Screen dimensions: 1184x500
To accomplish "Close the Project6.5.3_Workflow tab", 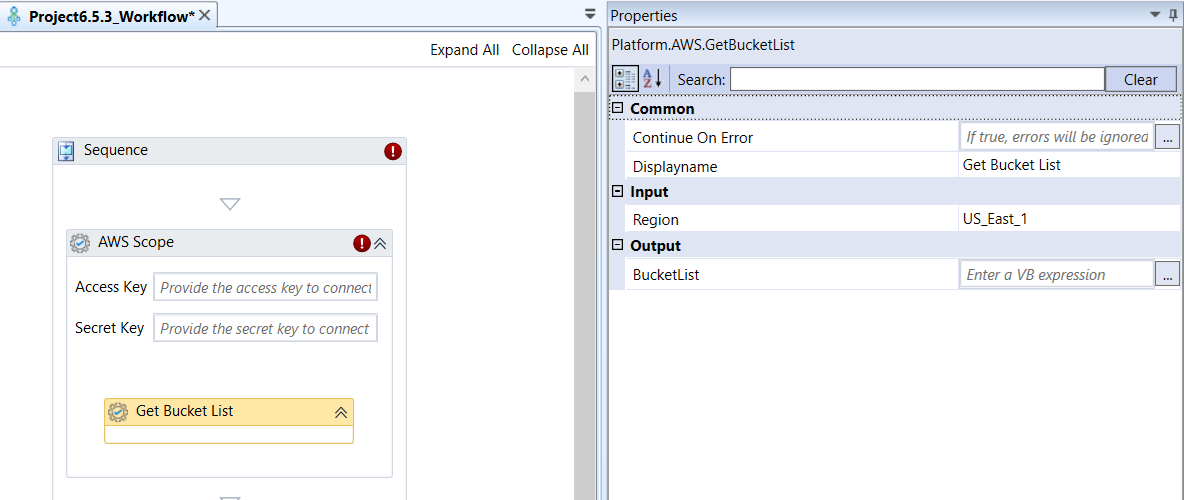I will (204, 16).
